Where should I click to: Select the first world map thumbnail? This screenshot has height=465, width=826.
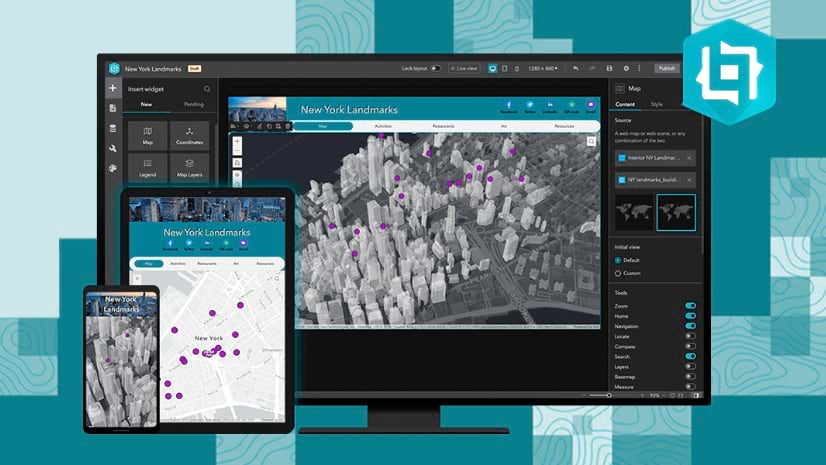[634, 213]
